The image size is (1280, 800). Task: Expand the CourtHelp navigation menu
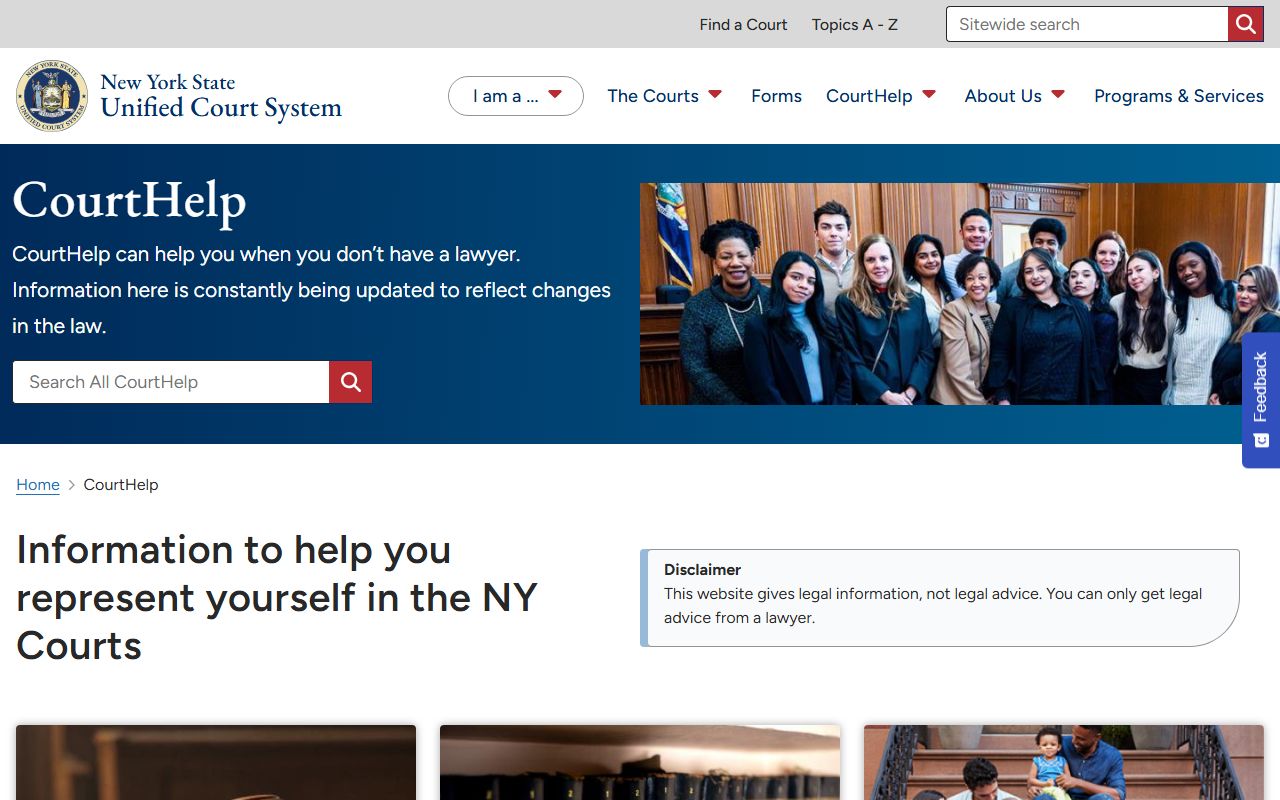pyautogui.click(x=881, y=96)
